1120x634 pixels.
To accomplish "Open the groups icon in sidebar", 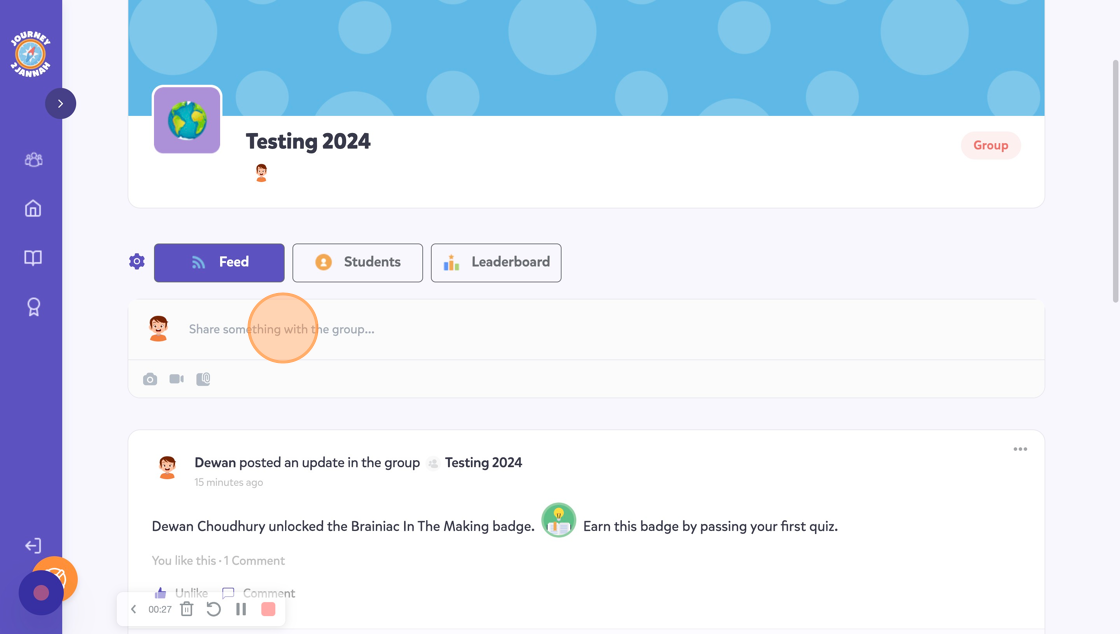I will (x=33, y=160).
